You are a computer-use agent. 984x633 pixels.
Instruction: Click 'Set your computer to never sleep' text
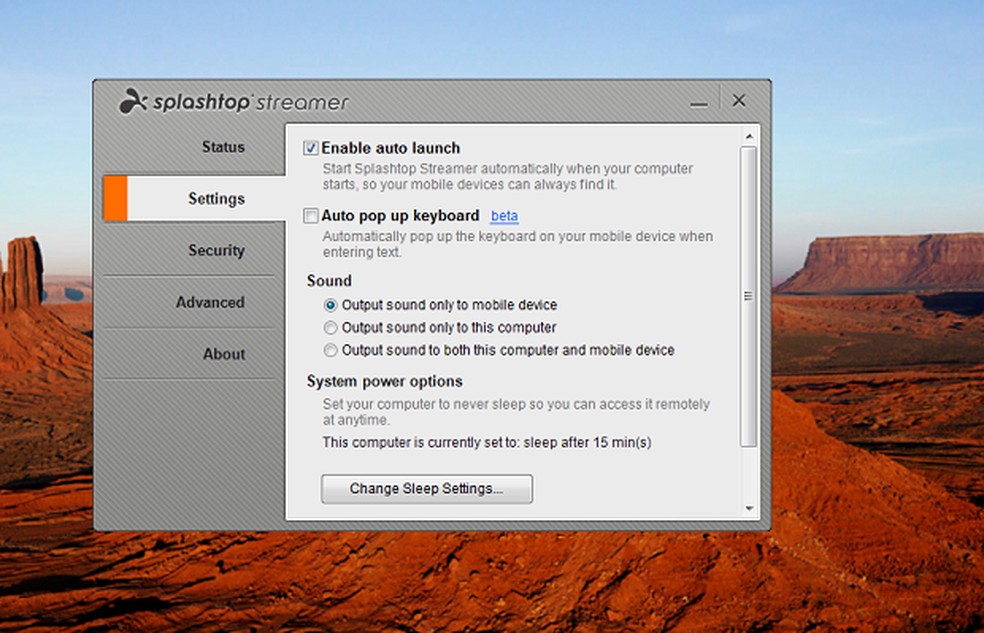click(516, 412)
